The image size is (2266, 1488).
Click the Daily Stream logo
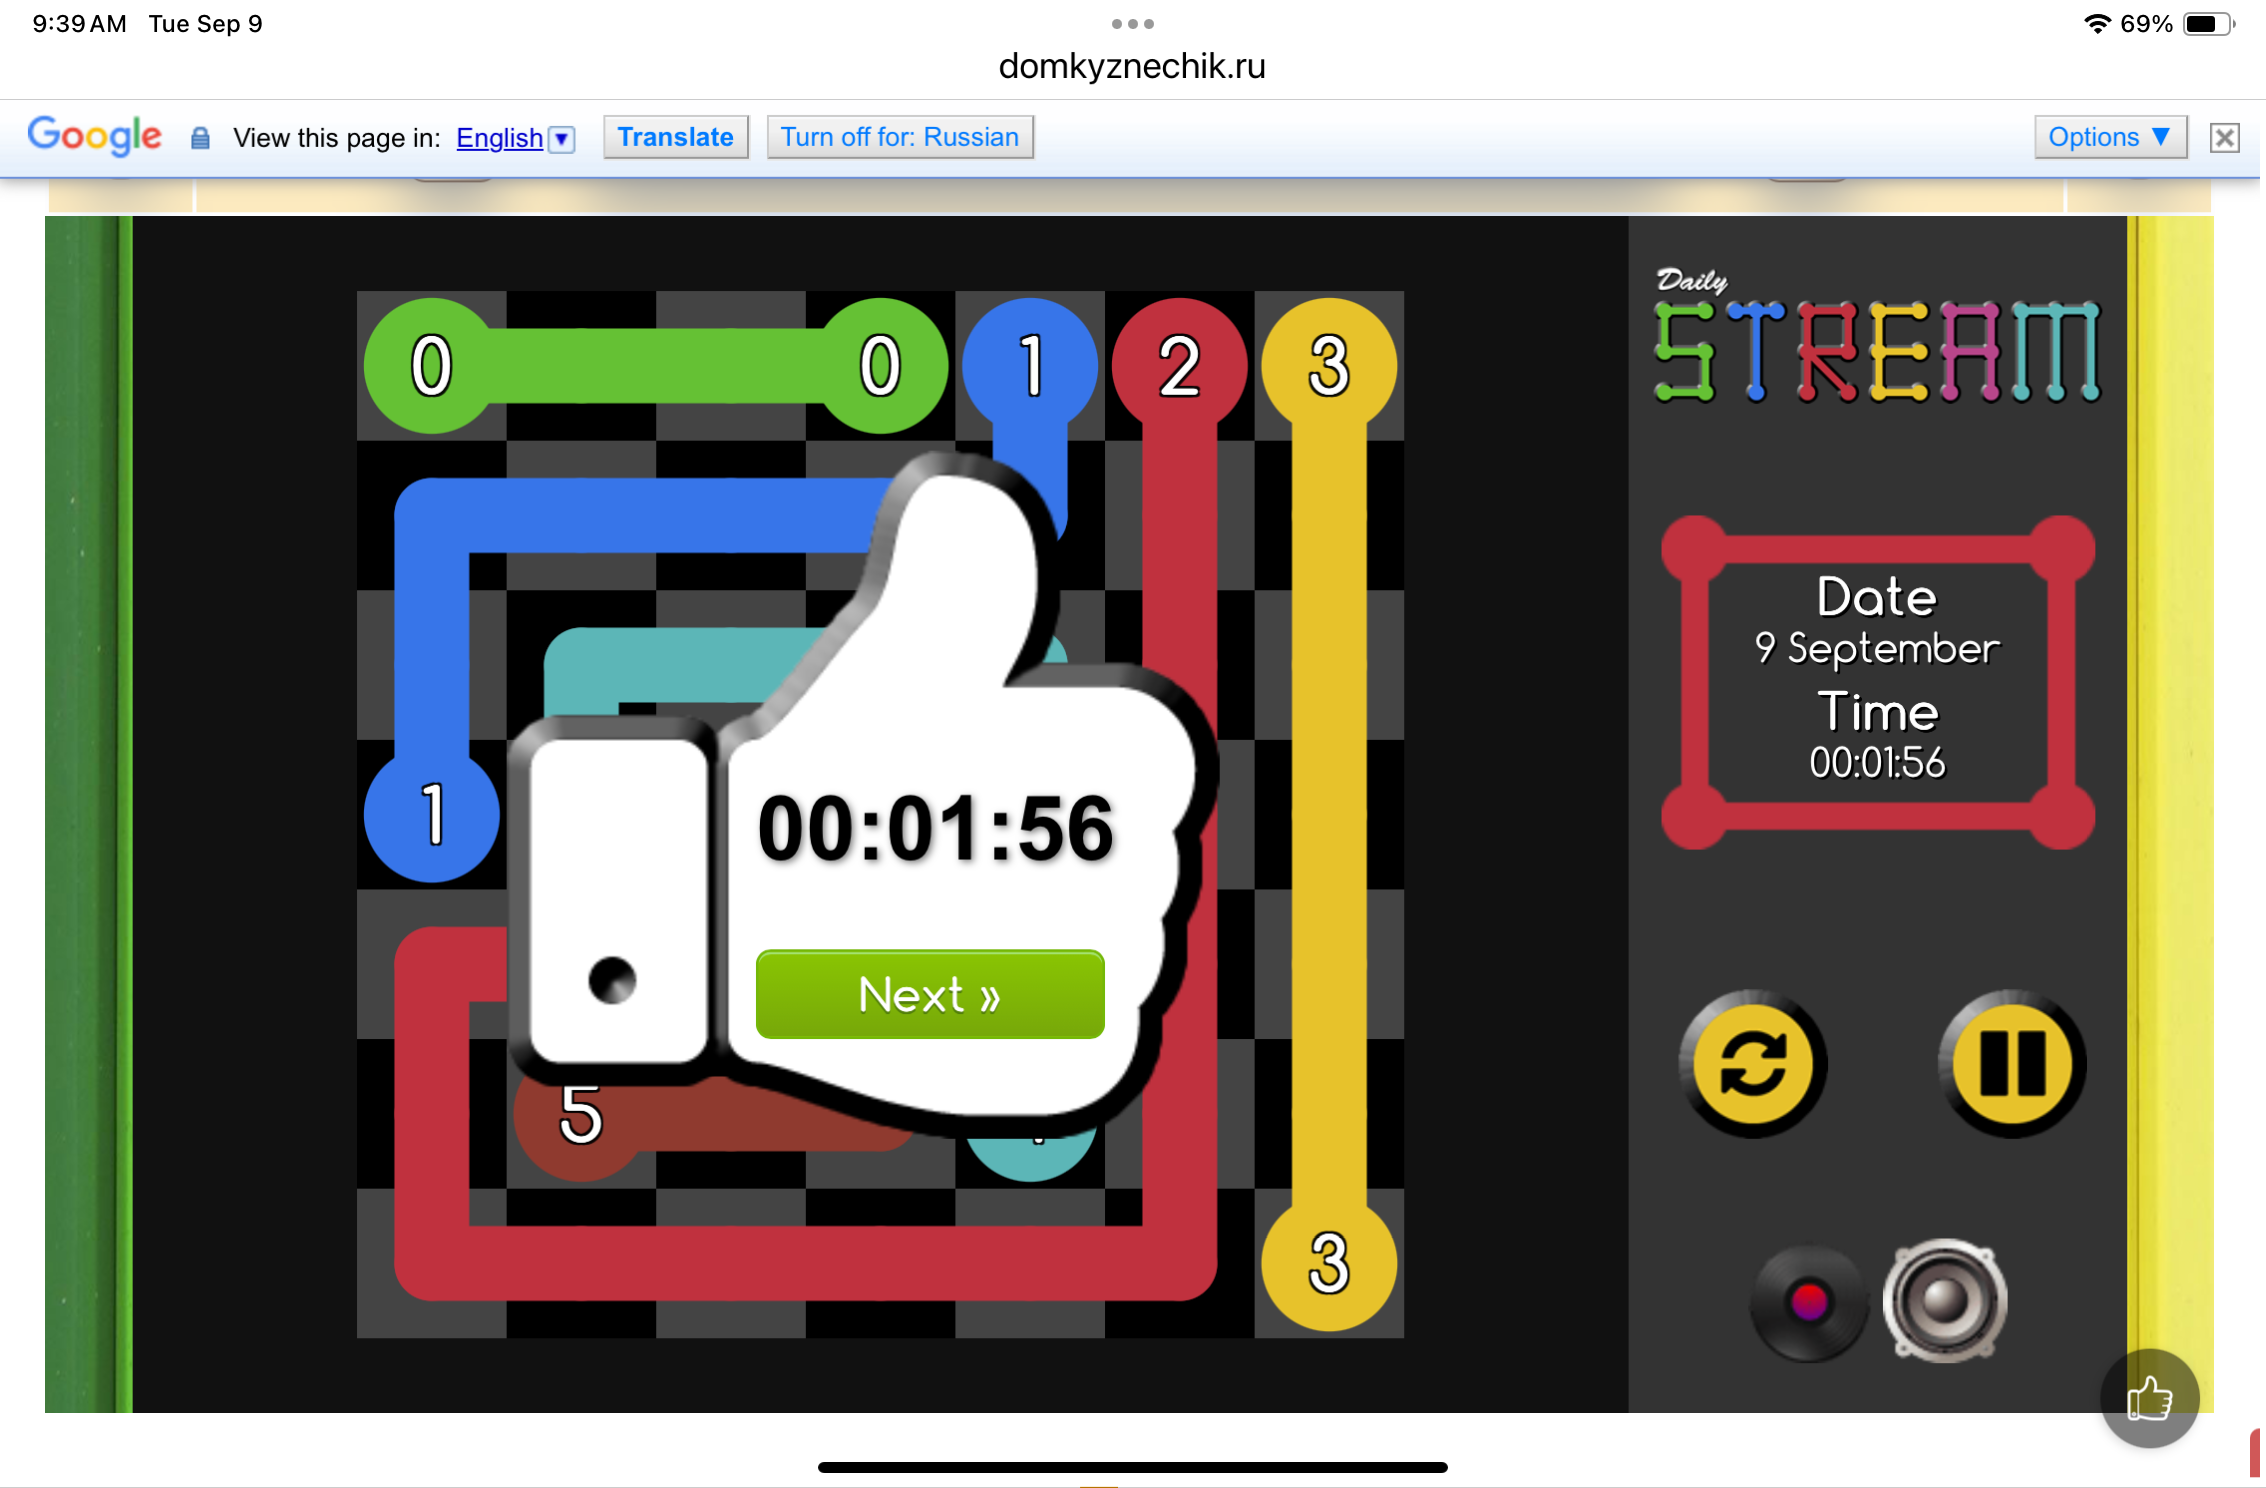pyautogui.click(x=1877, y=340)
